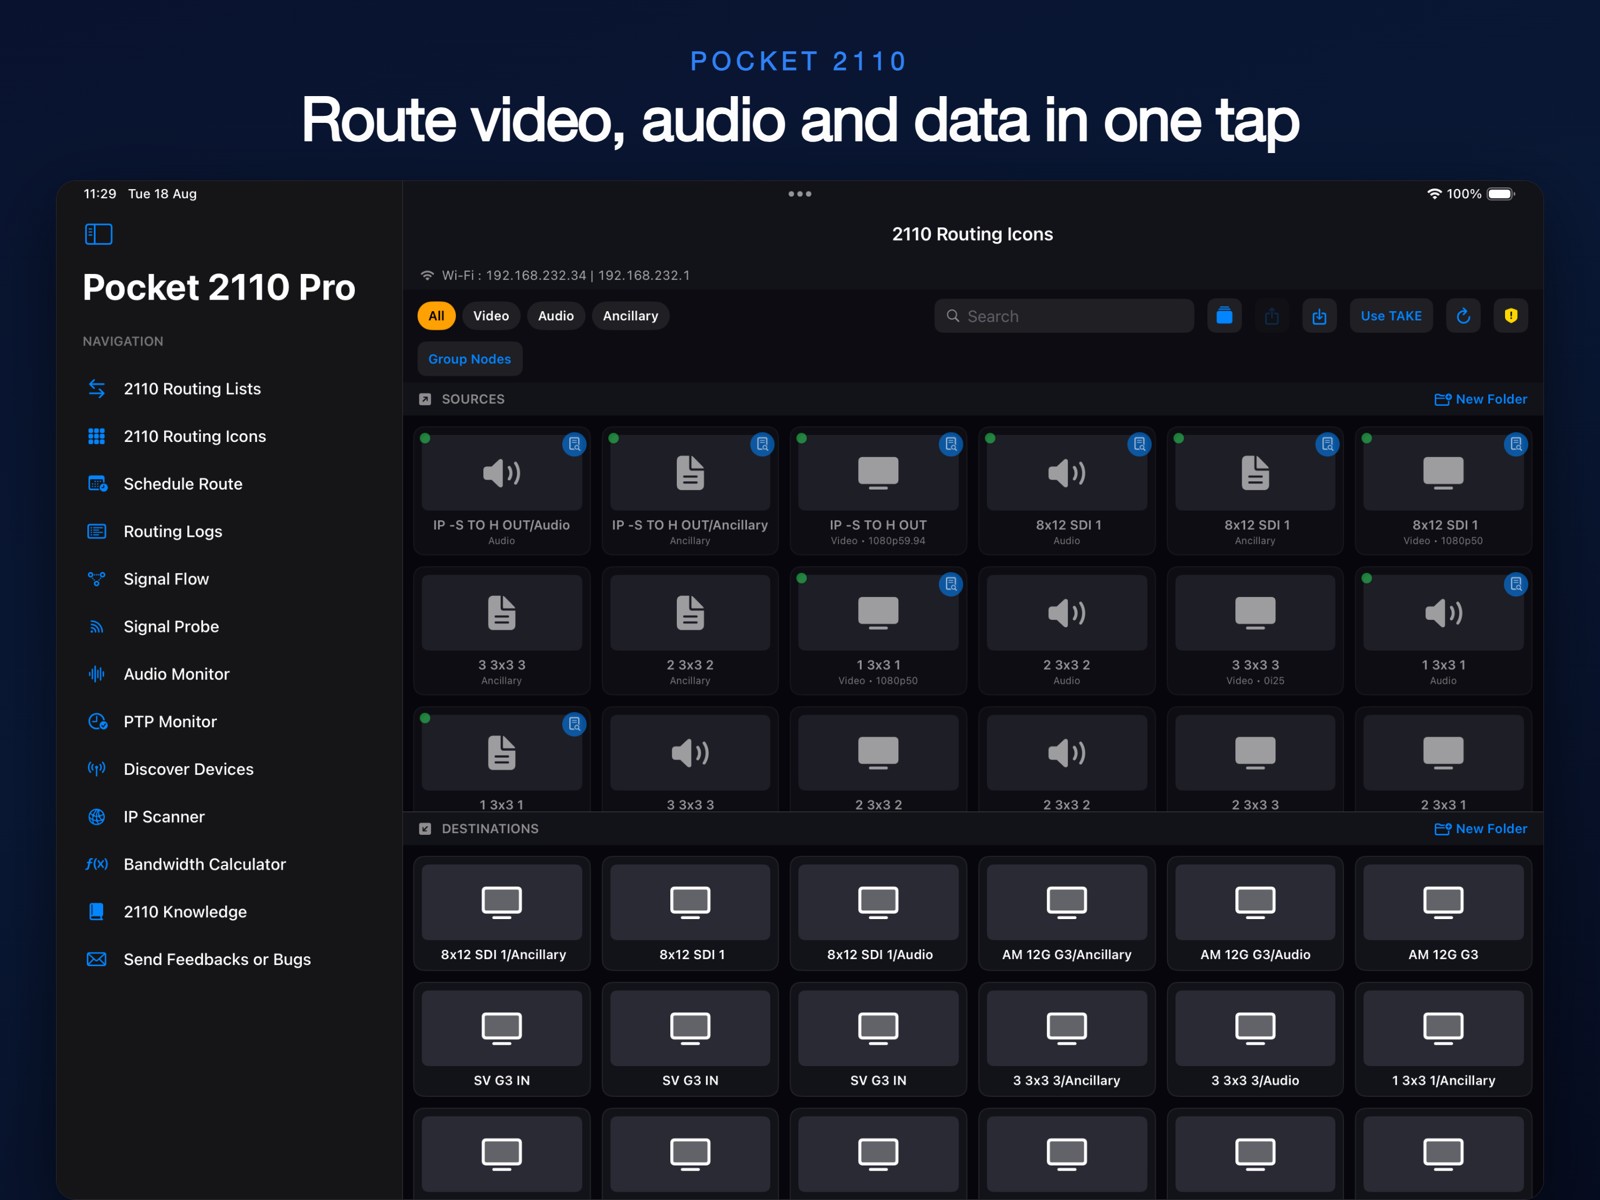Image resolution: width=1600 pixels, height=1200 pixels.
Task: Click the yellow warning shield icon
Action: point(1511,316)
